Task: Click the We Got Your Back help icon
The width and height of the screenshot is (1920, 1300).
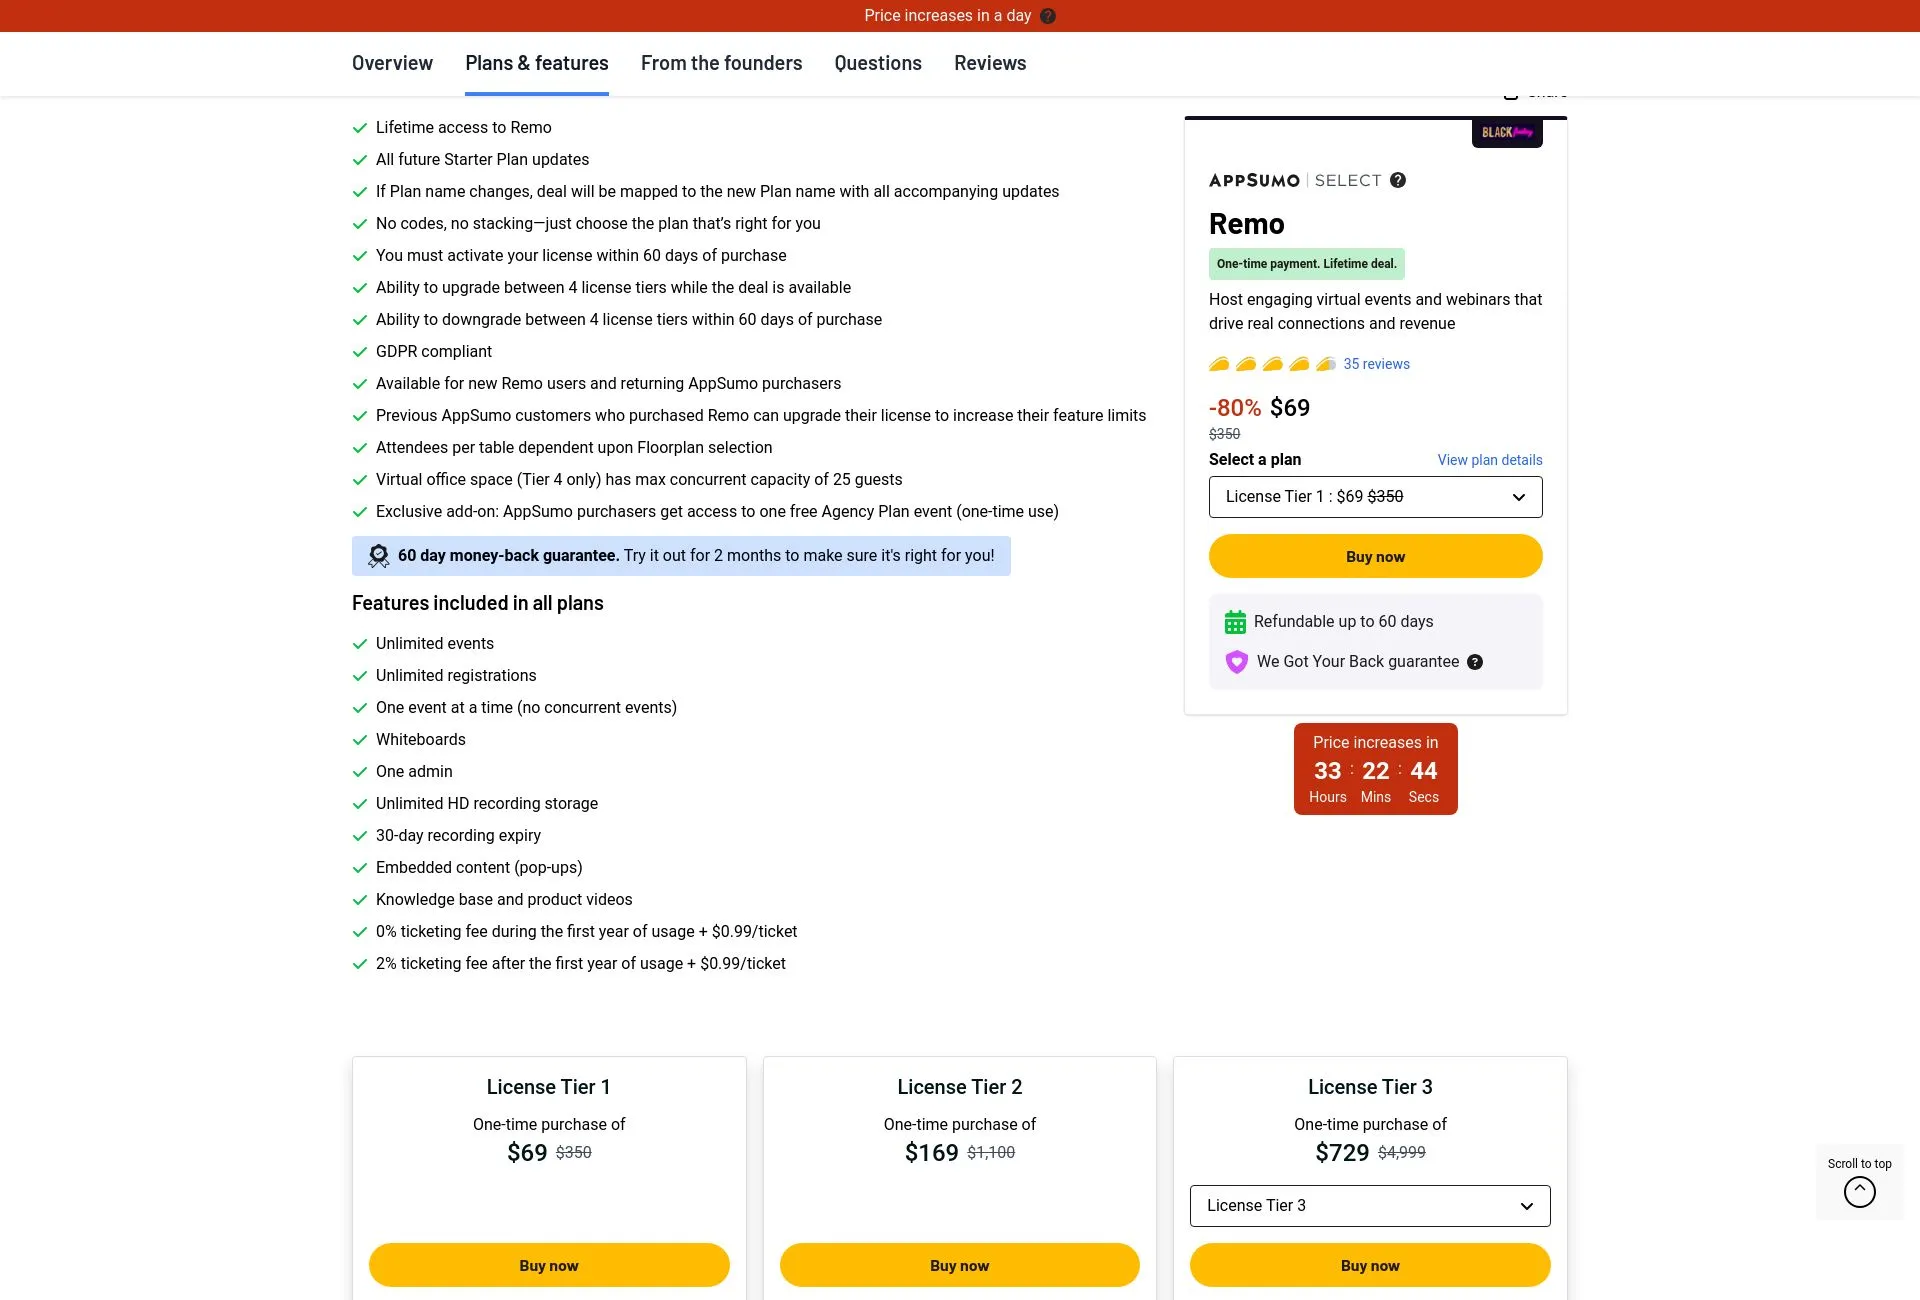Action: click(x=1475, y=662)
